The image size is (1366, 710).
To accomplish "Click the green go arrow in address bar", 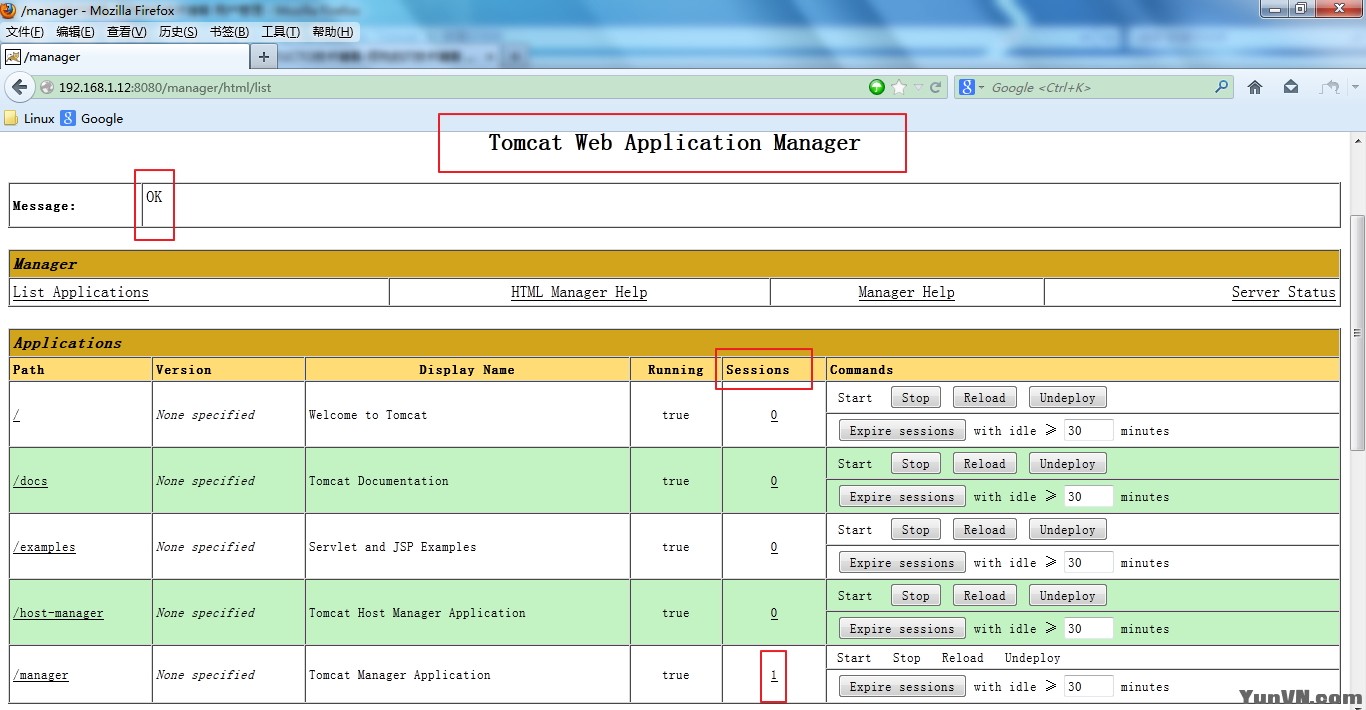I will coord(877,87).
